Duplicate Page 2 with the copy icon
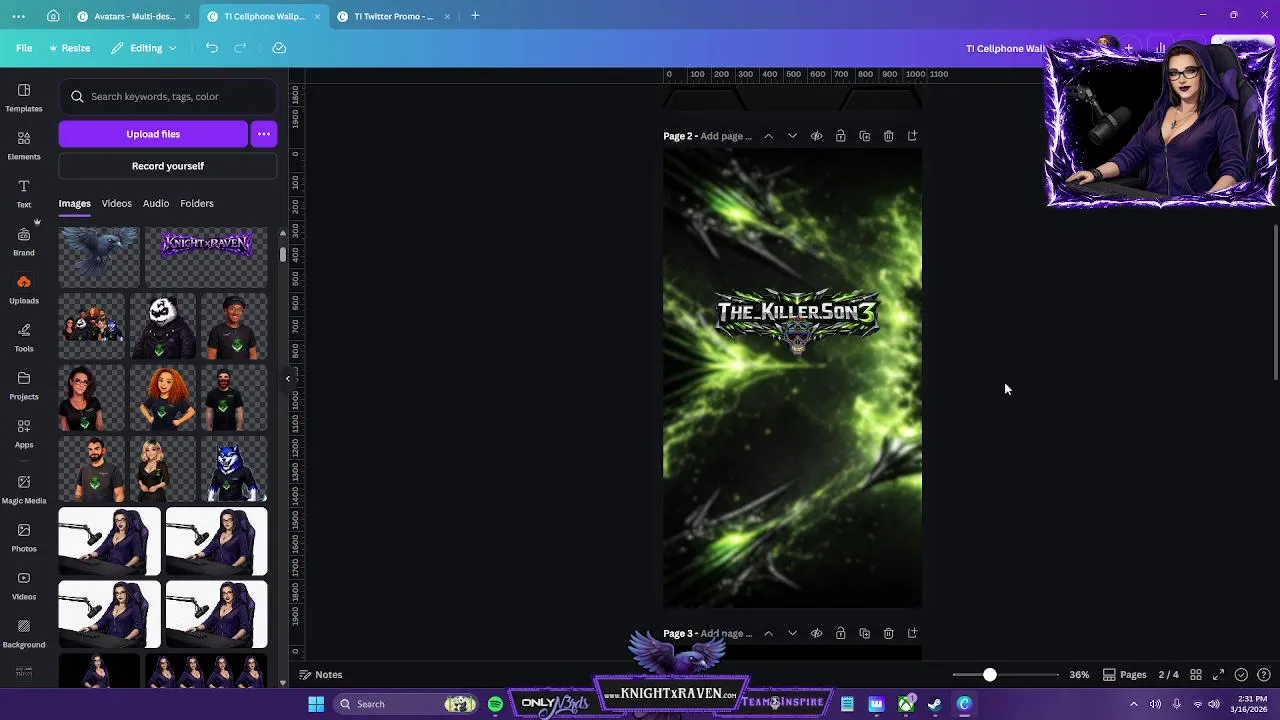The image size is (1280, 720). 864,136
